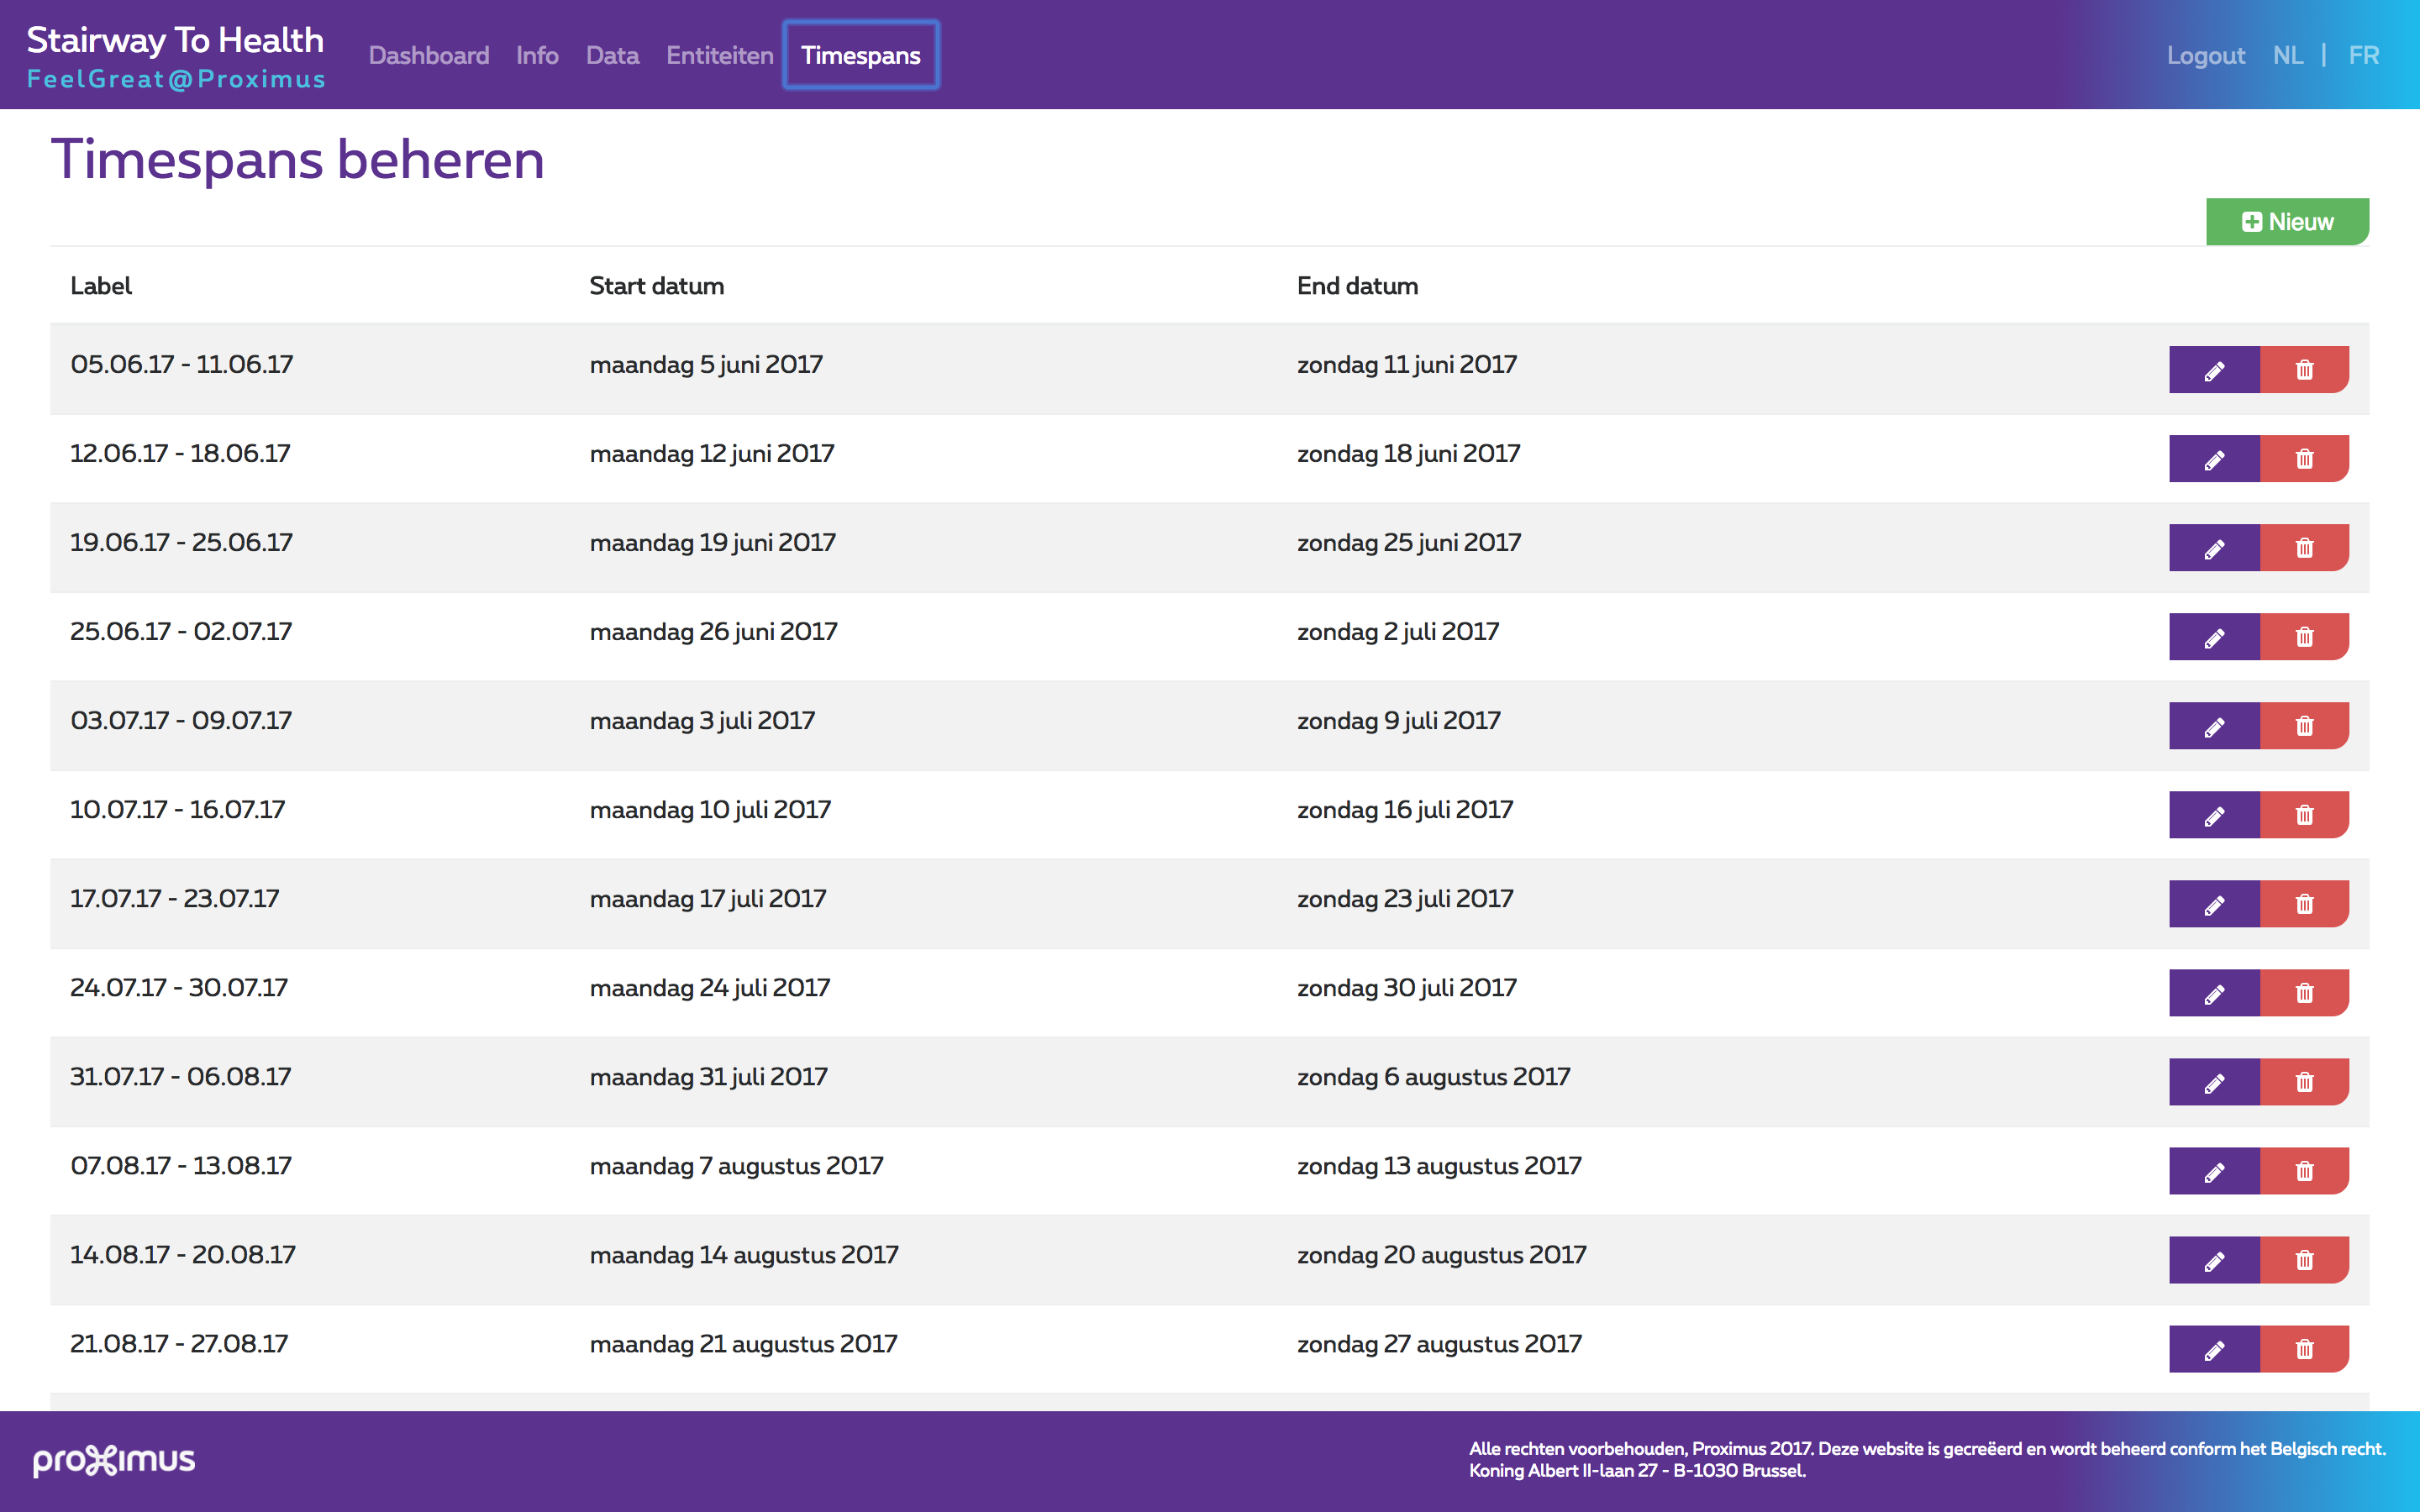Edit the 25.06.17 - 02.07.17 timespan

point(2214,637)
